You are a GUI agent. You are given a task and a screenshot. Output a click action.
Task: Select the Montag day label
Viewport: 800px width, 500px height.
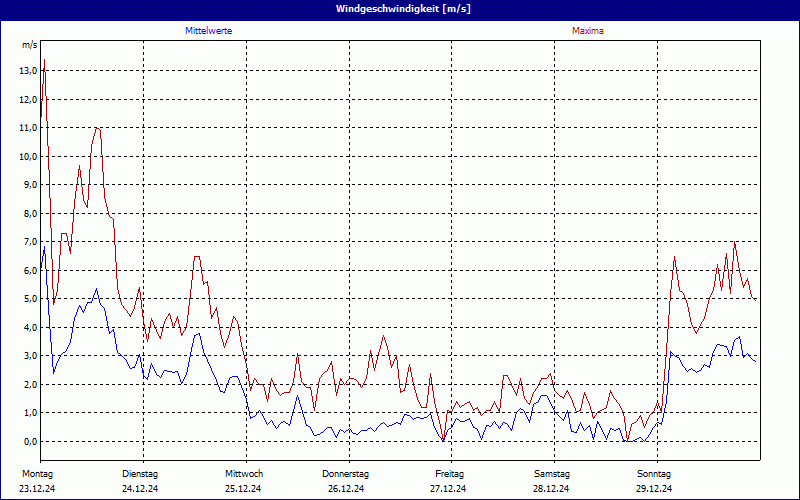tap(37, 473)
